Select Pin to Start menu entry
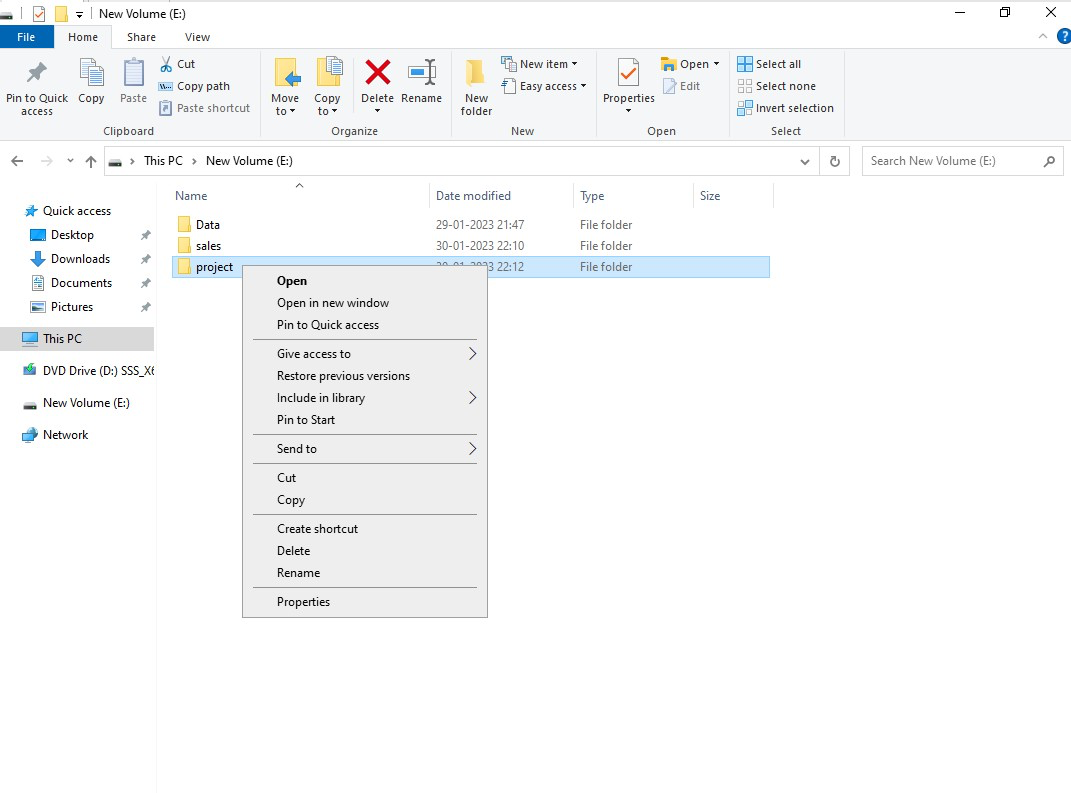Screen dimensions: 1071x793 coord(365,419)
